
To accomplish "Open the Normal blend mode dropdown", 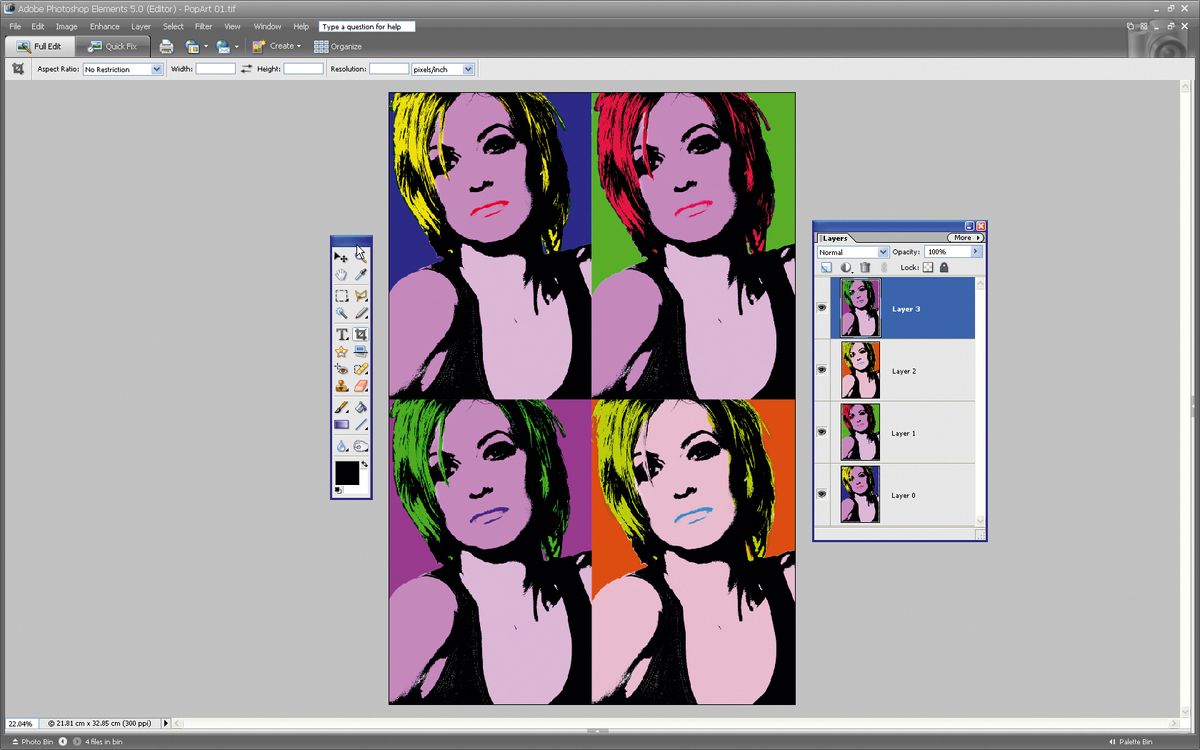I will pos(882,252).
